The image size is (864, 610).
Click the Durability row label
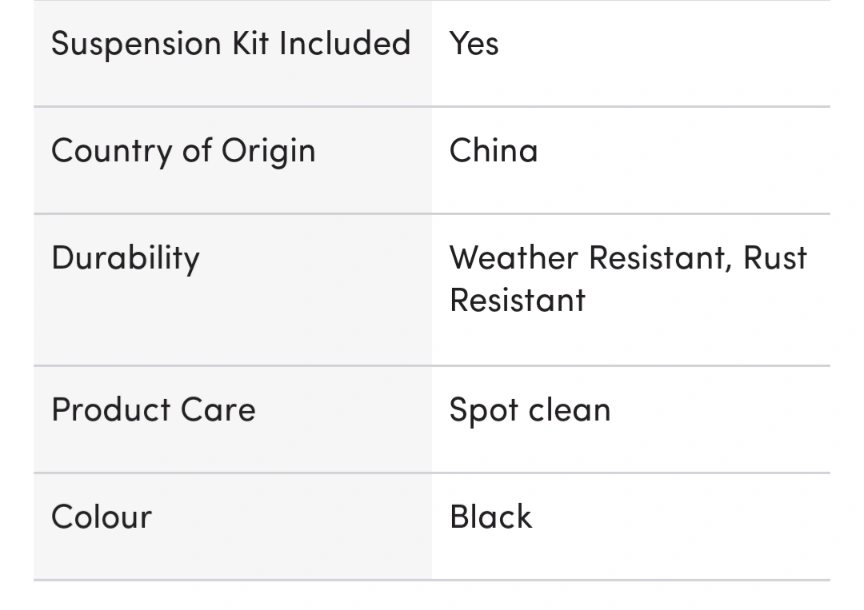pyautogui.click(x=125, y=258)
